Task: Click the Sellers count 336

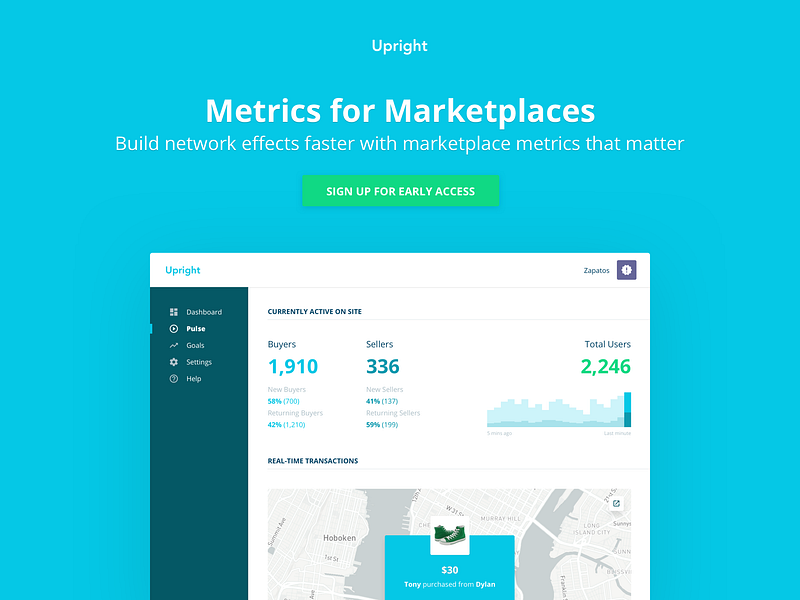Action: tap(383, 366)
